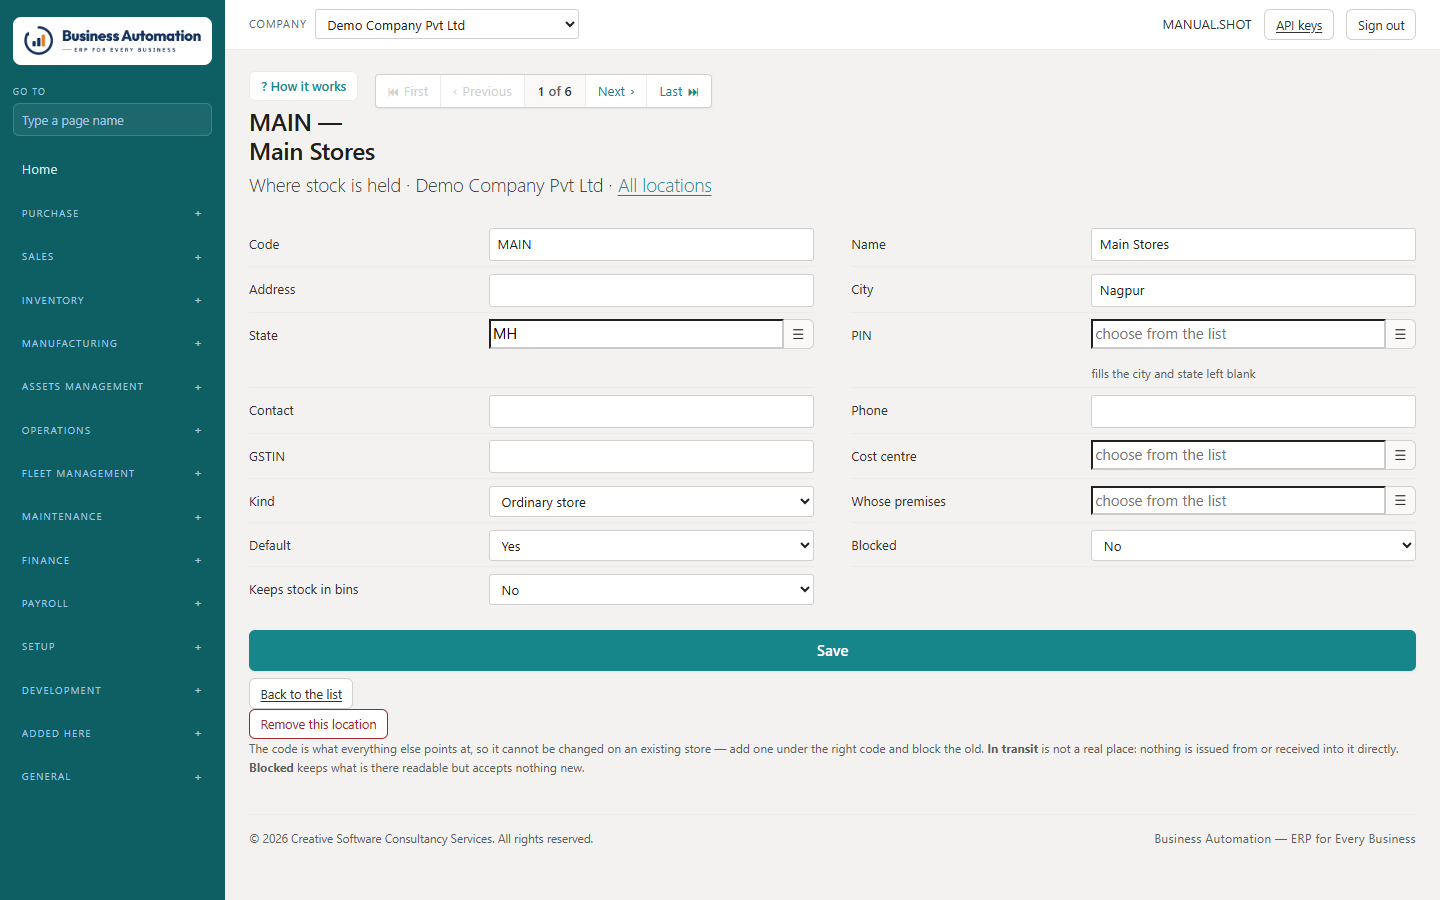The height and width of the screenshot is (900, 1440).
Task: Click Sign out
Action: pos(1381,25)
